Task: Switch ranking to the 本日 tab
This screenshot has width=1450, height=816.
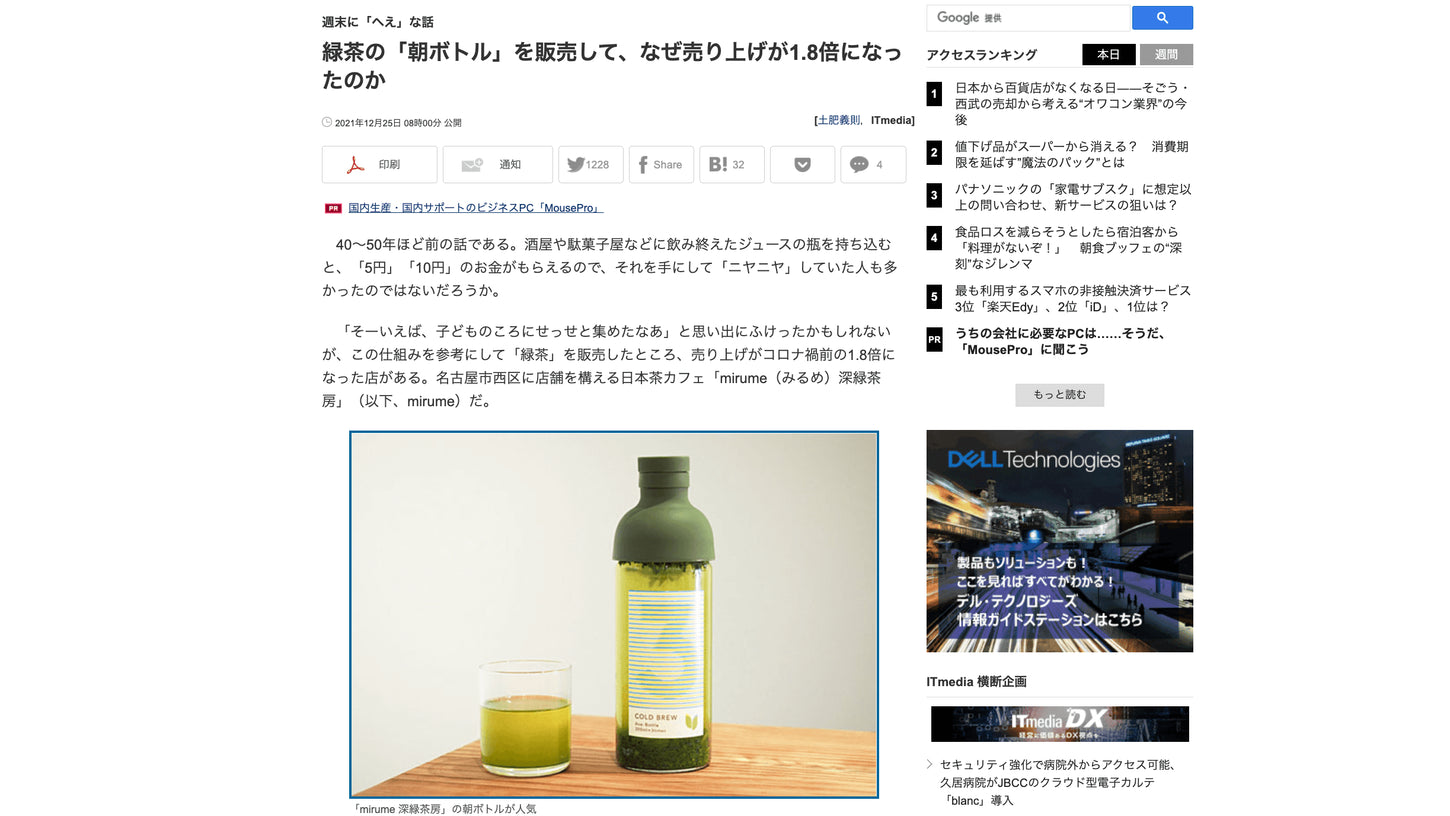Action: point(1108,55)
